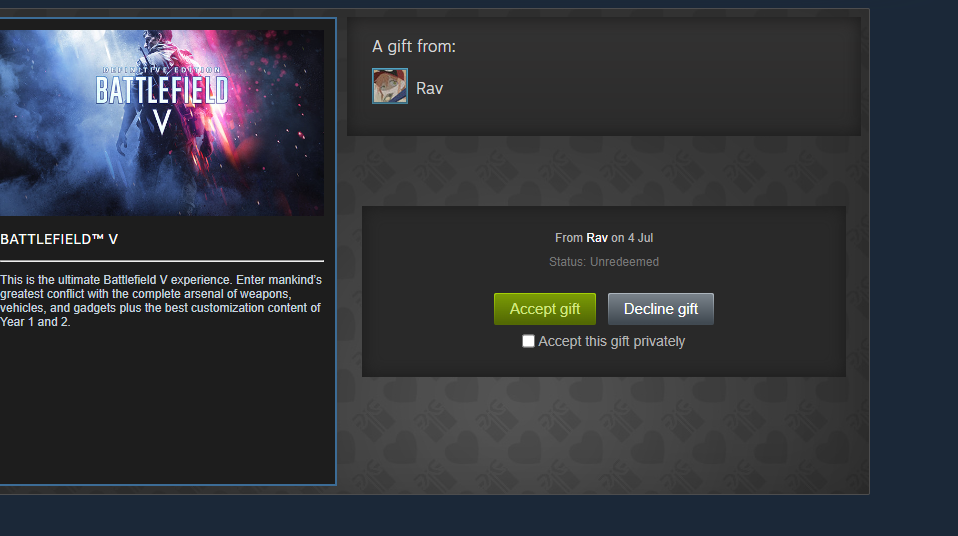Click the large V logo on the banner artwork
This screenshot has height=536, width=958.
[x=162, y=122]
